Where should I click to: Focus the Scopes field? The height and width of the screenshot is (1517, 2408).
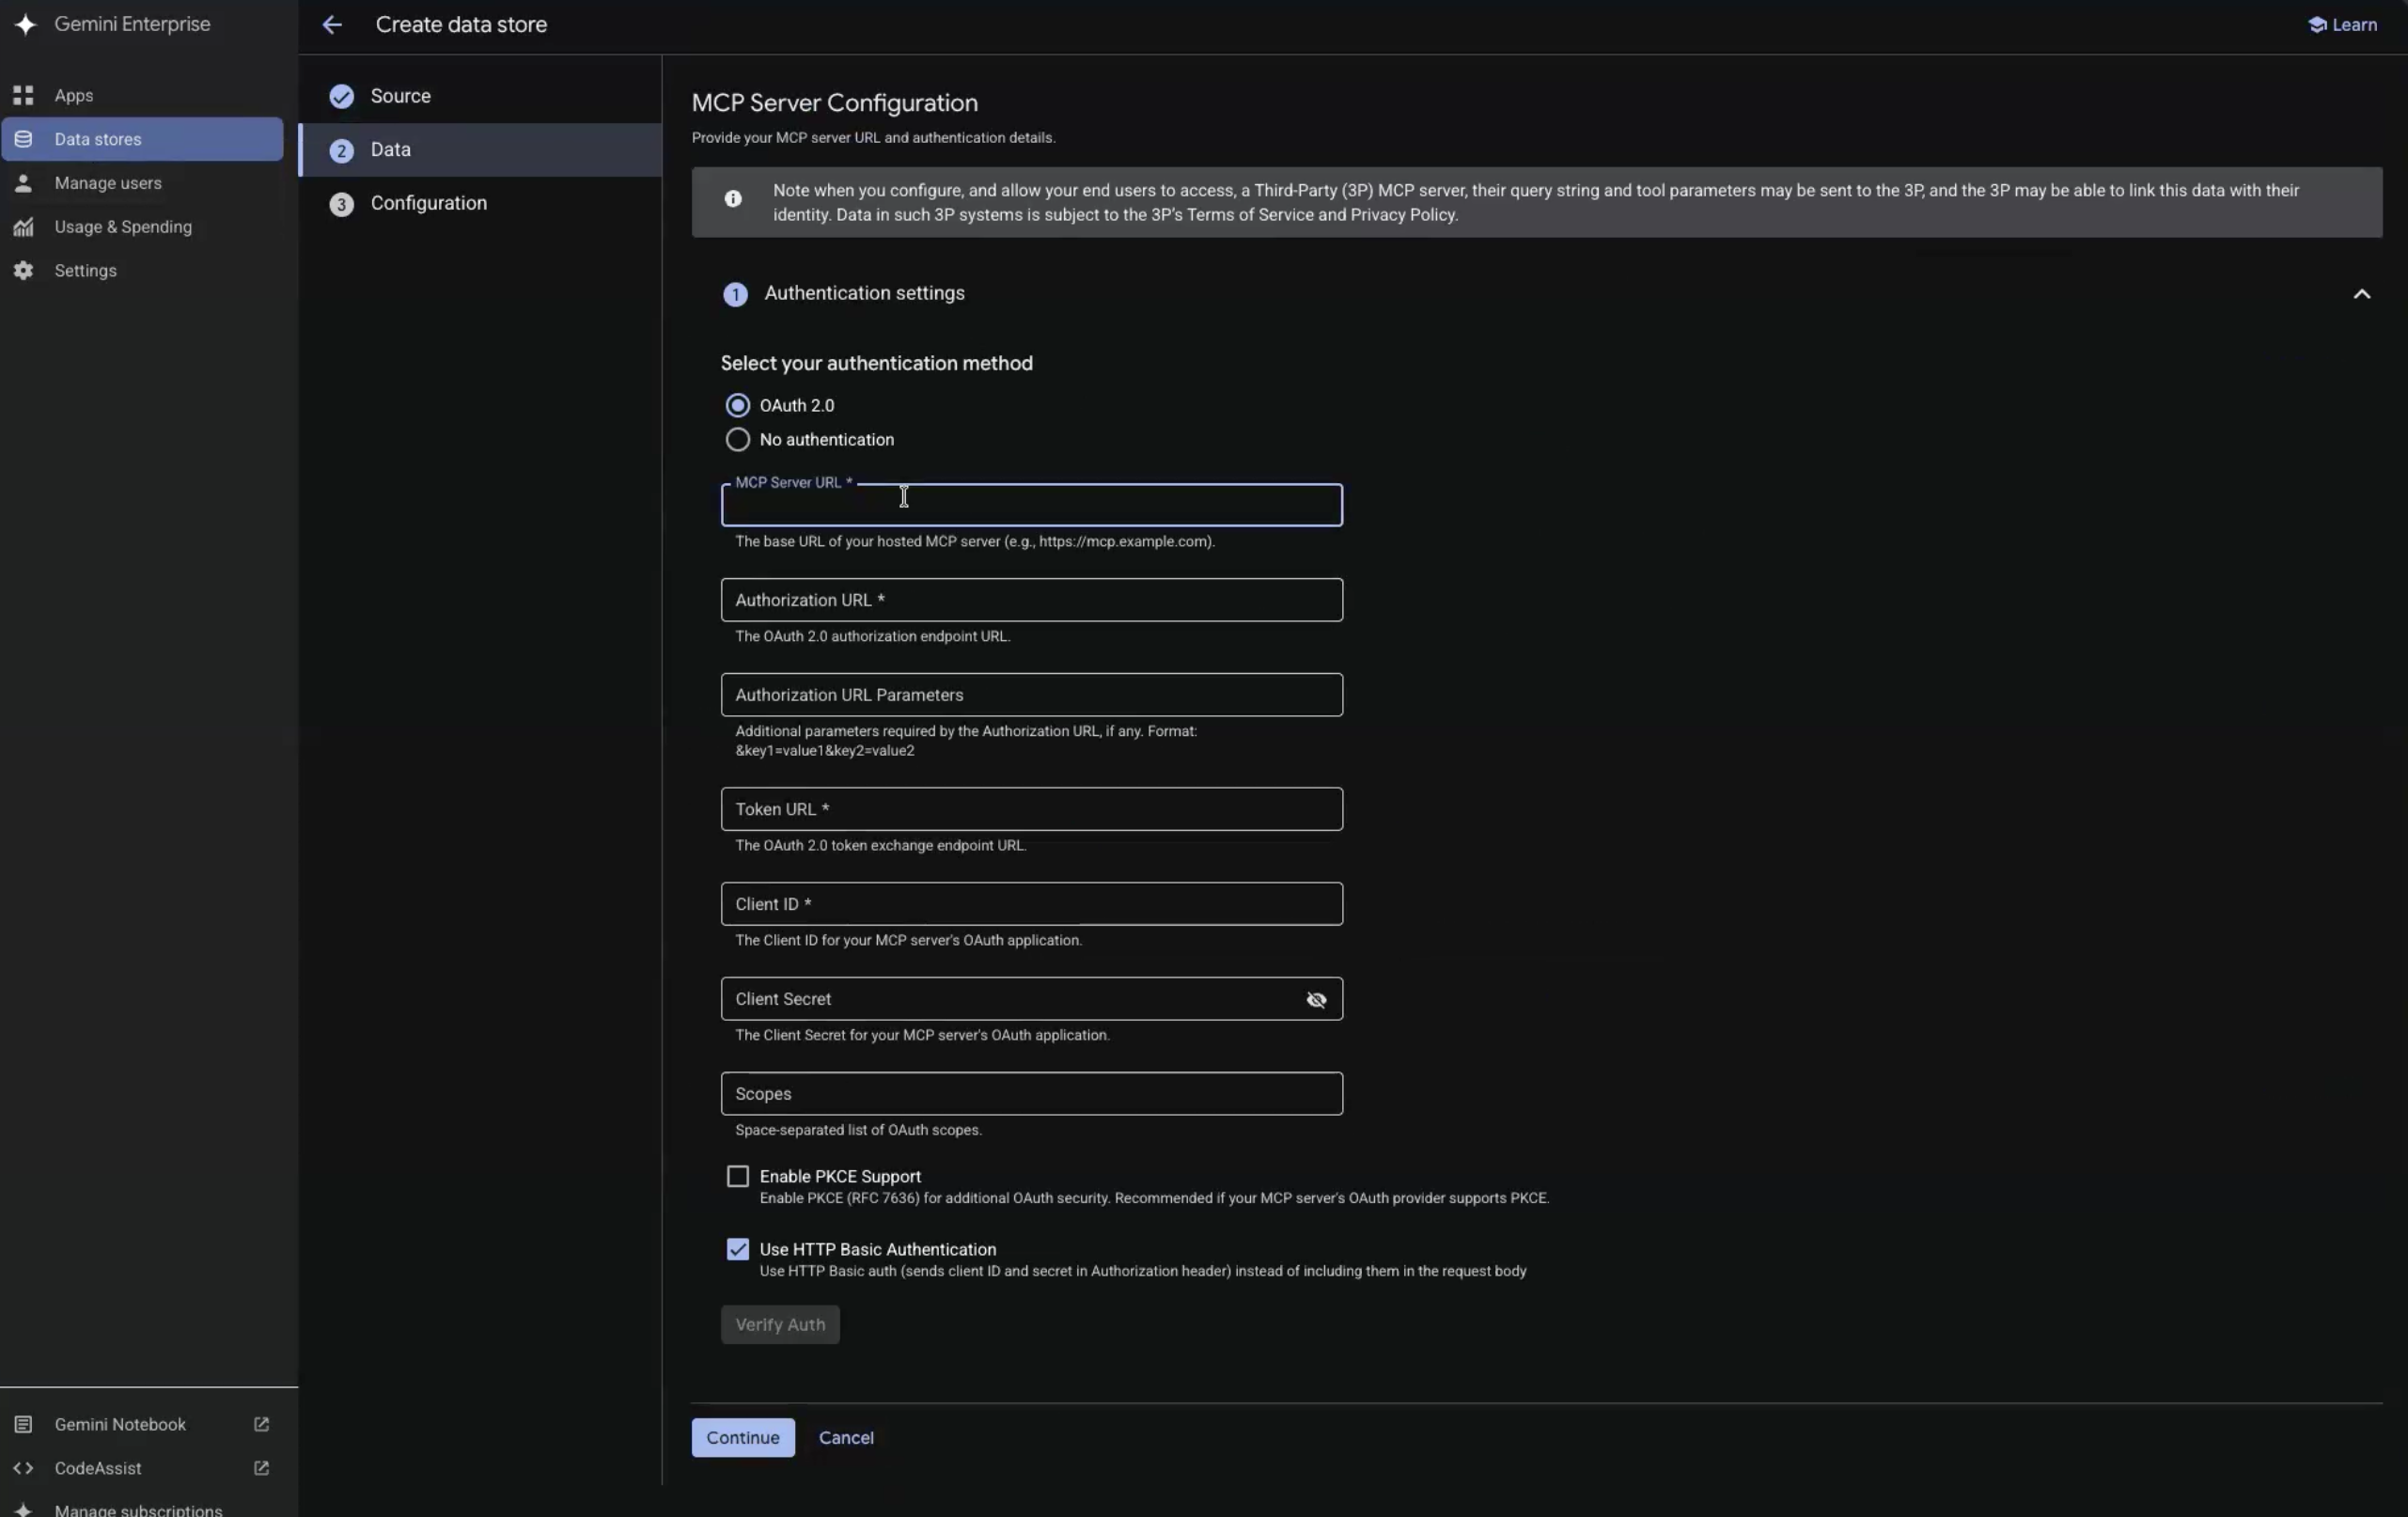[x=1032, y=1094]
